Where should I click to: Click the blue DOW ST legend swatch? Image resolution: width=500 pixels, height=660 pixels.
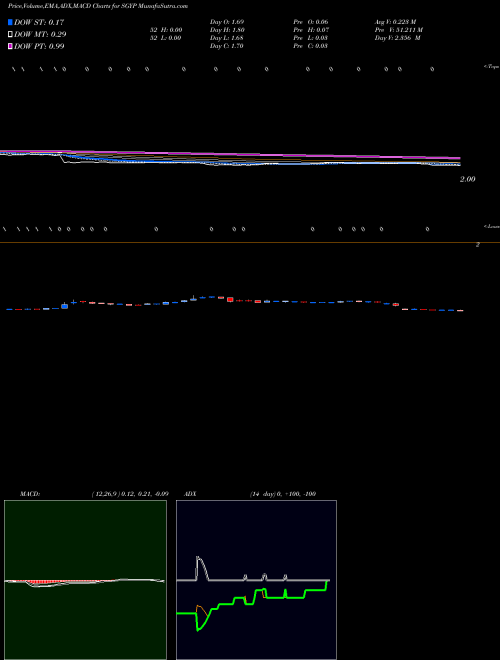tap(10, 22)
